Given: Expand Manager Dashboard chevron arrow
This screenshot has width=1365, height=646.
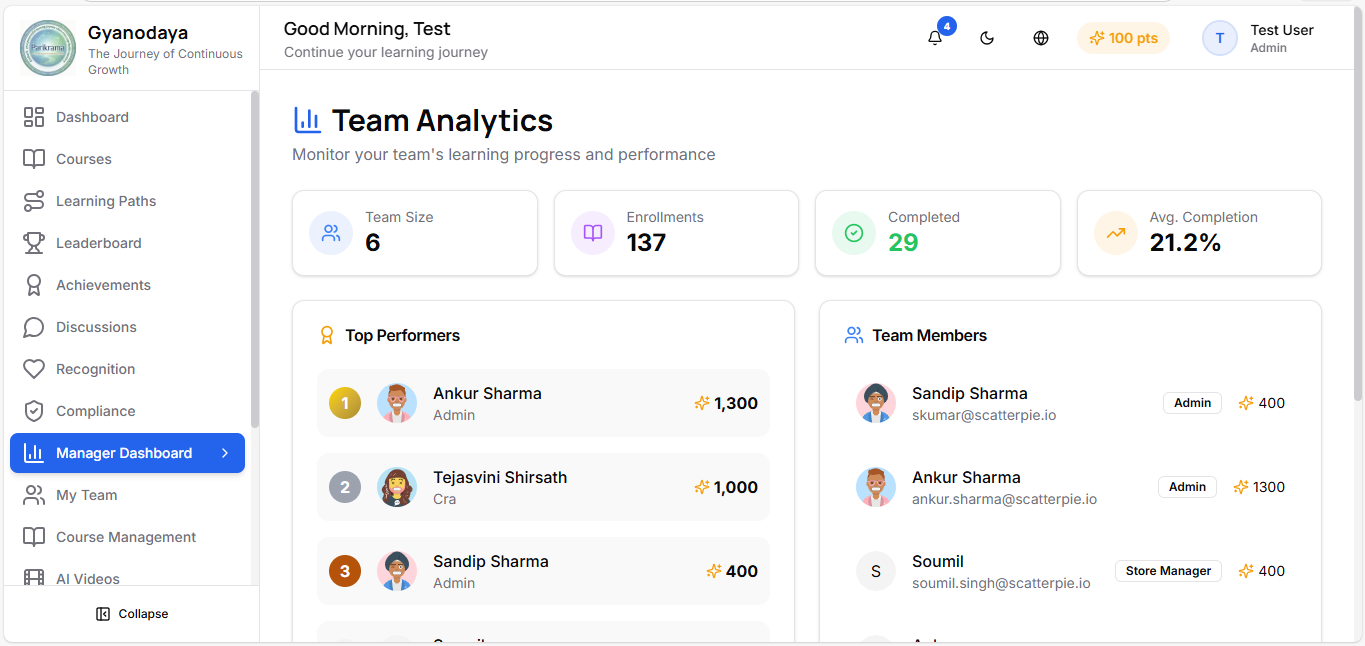Looking at the screenshot, I should (225, 453).
